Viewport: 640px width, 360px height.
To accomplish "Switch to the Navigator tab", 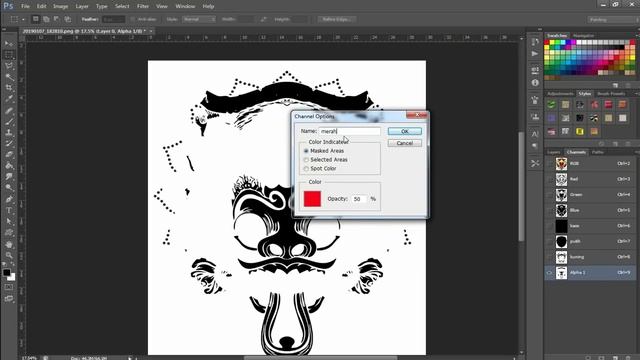I will pos(583,36).
